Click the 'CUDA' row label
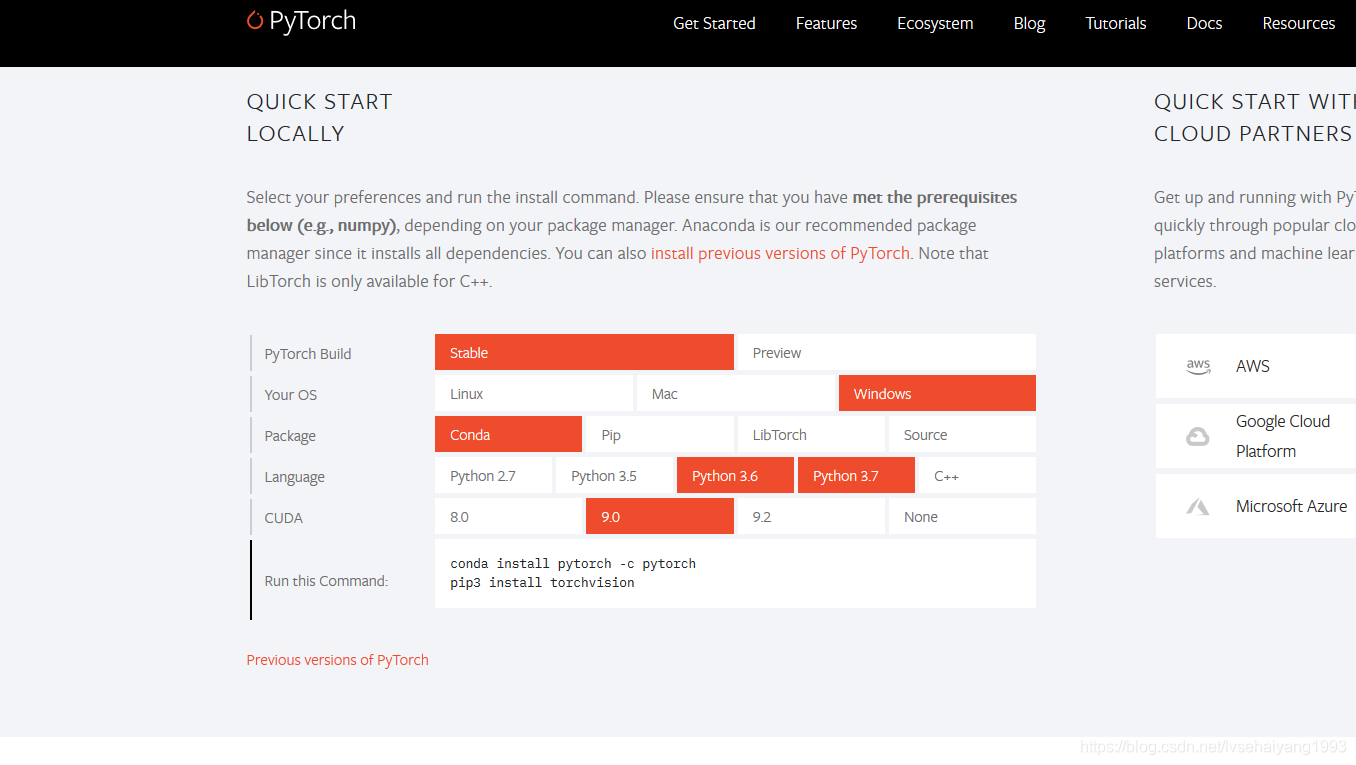 tap(284, 518)
